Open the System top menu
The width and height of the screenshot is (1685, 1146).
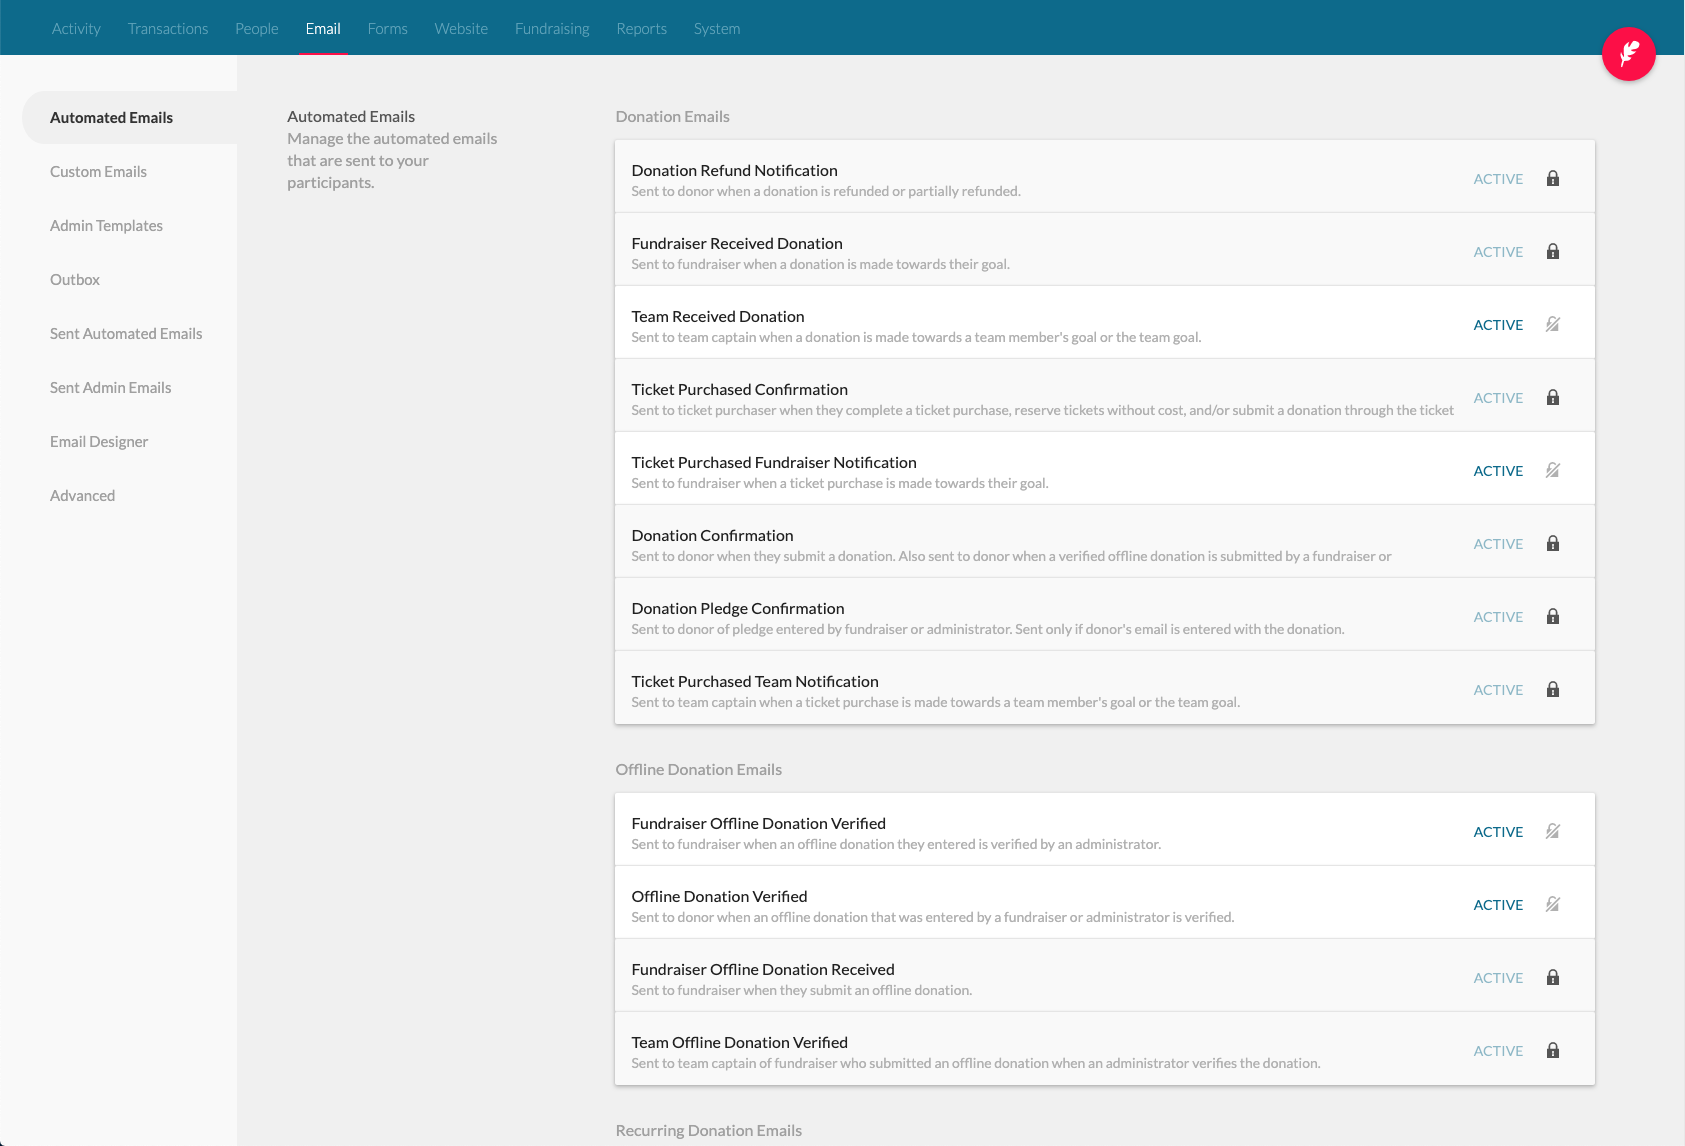pyautogui.click(x=717, y=29)
